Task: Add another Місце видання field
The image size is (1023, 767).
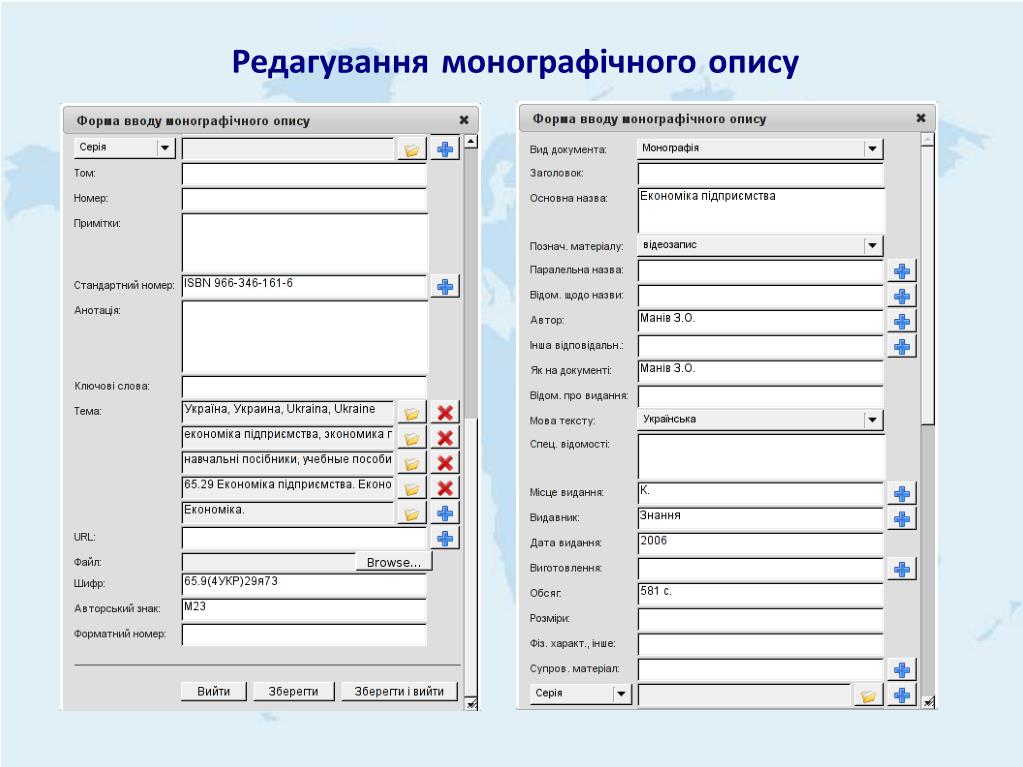Action: [902, 494]
